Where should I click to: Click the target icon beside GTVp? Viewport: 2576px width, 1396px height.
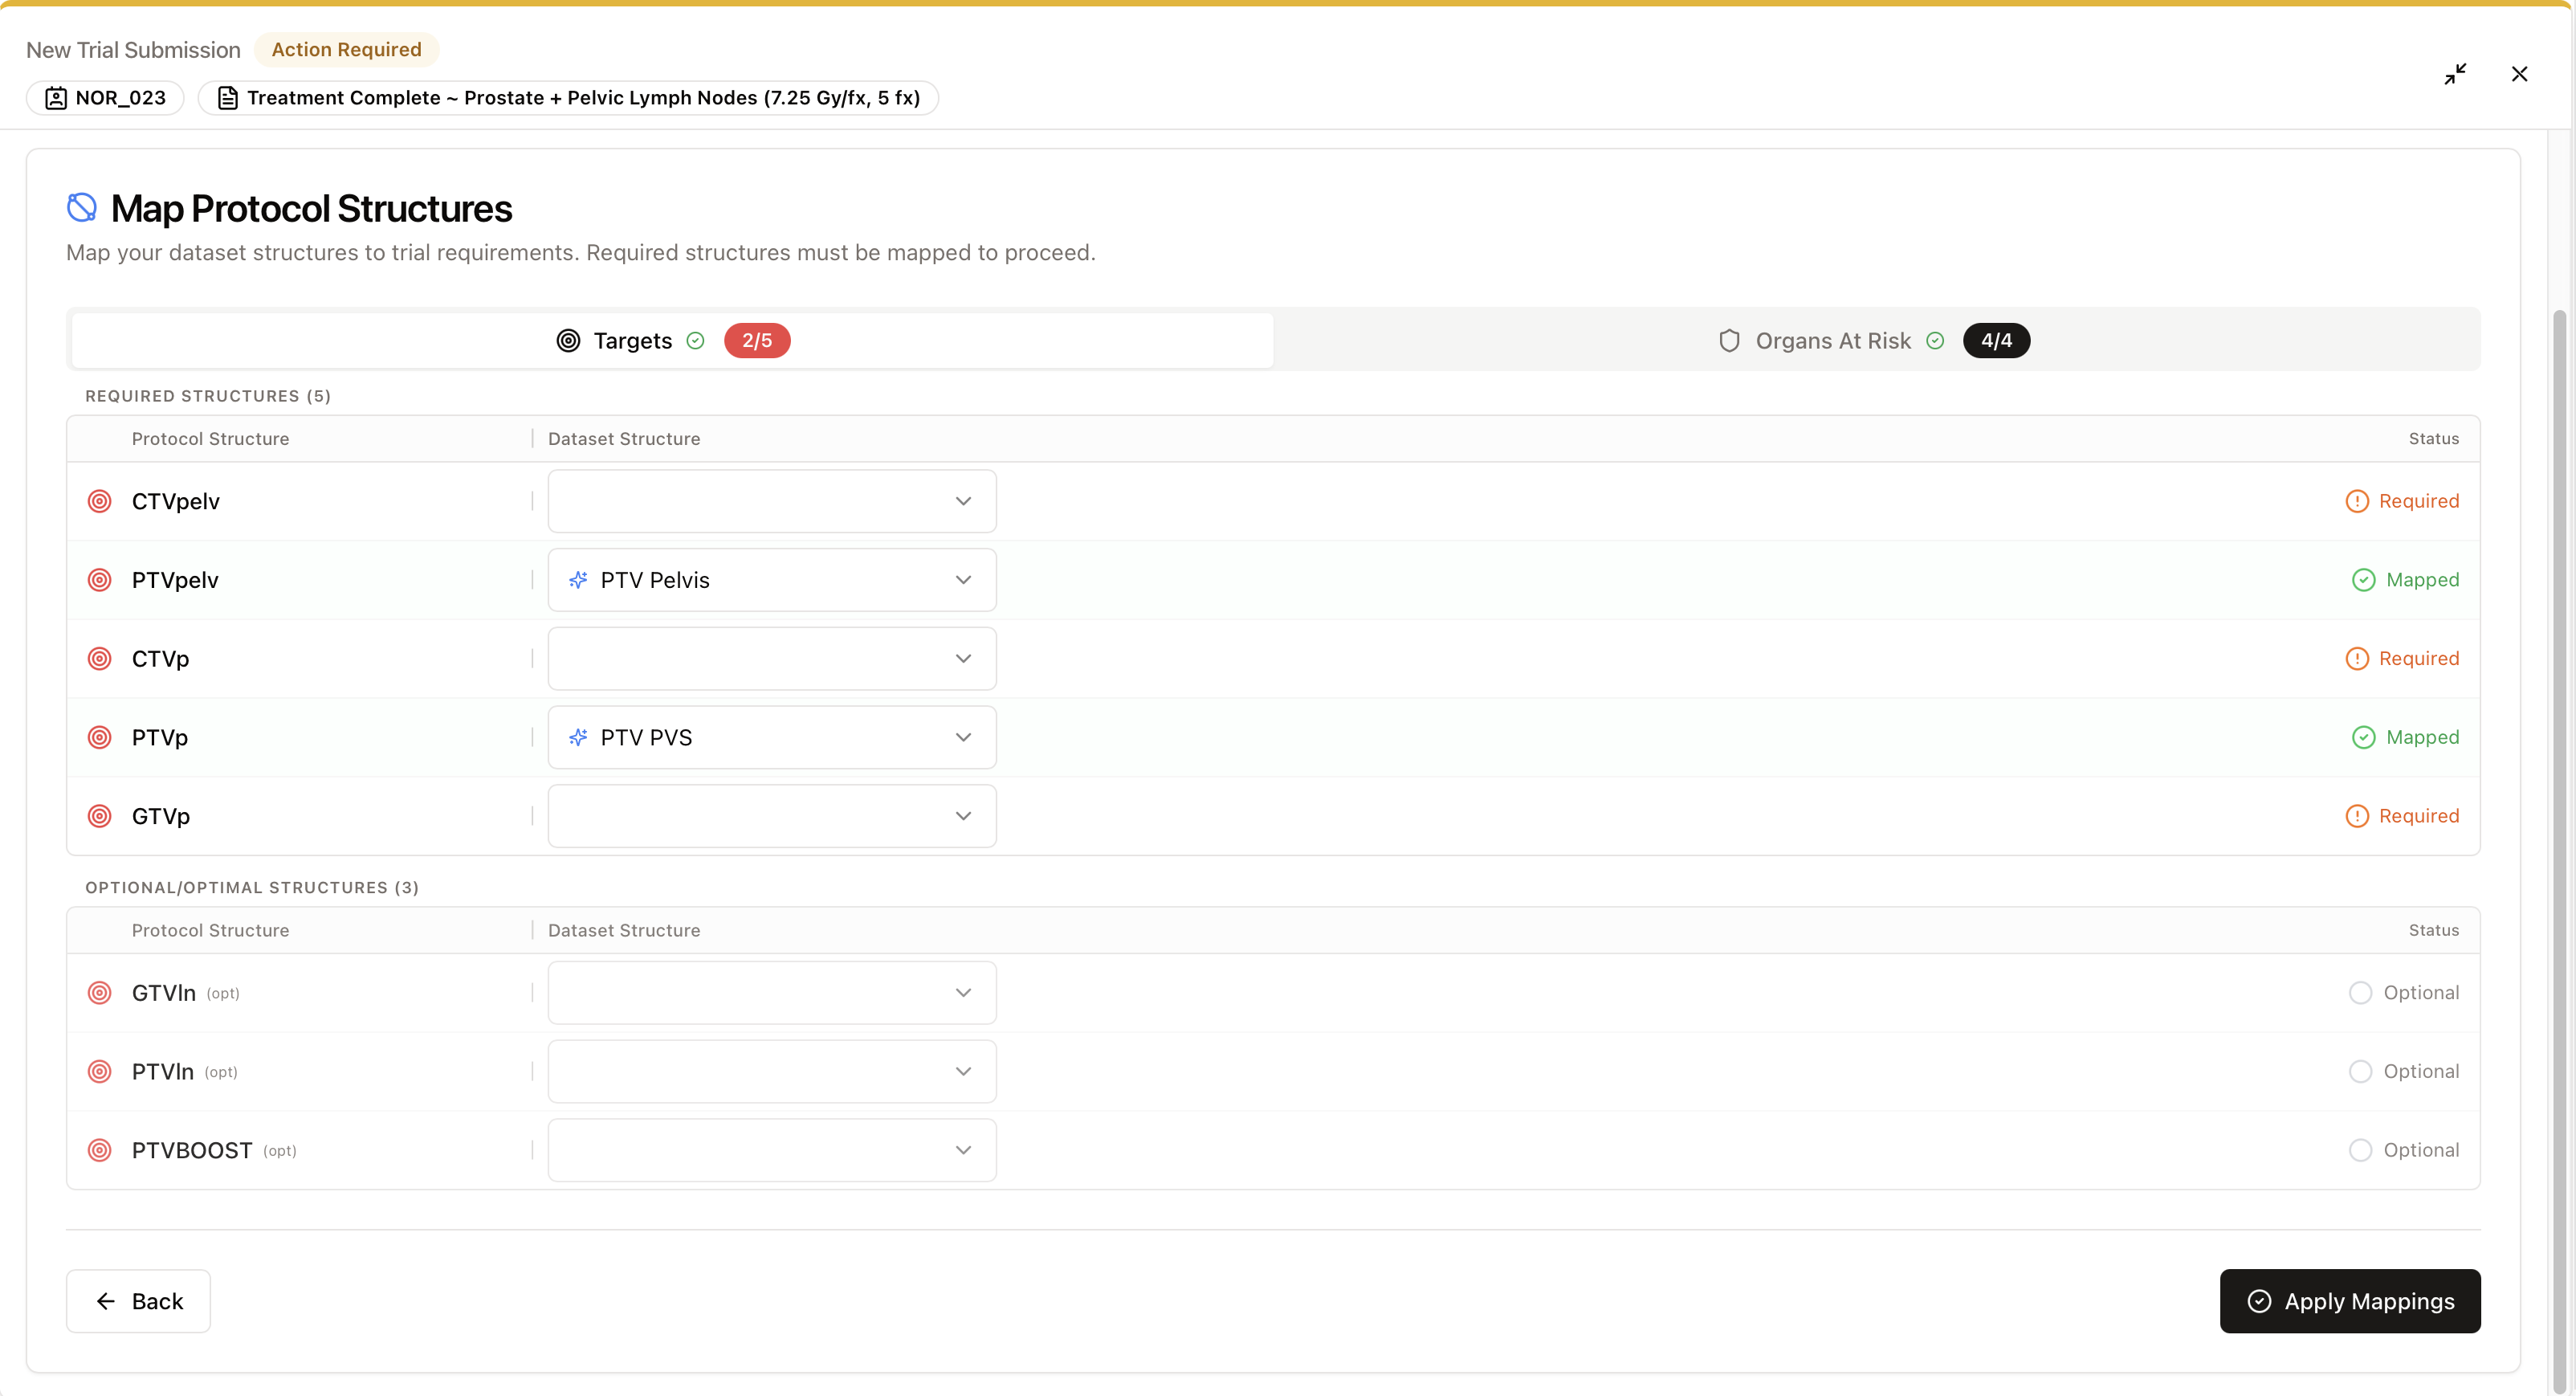coord(100,816)
